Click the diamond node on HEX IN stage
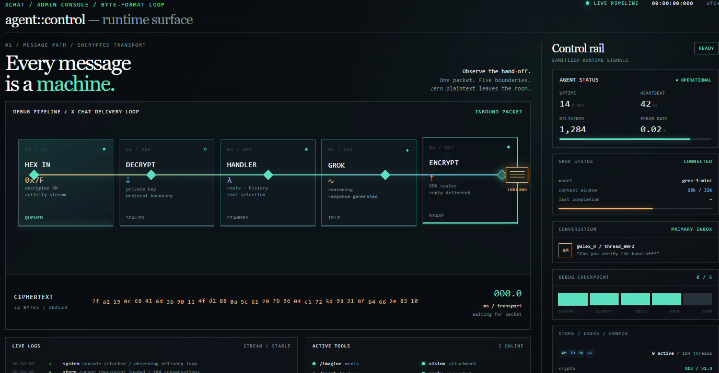 click(x=34, y=175)
